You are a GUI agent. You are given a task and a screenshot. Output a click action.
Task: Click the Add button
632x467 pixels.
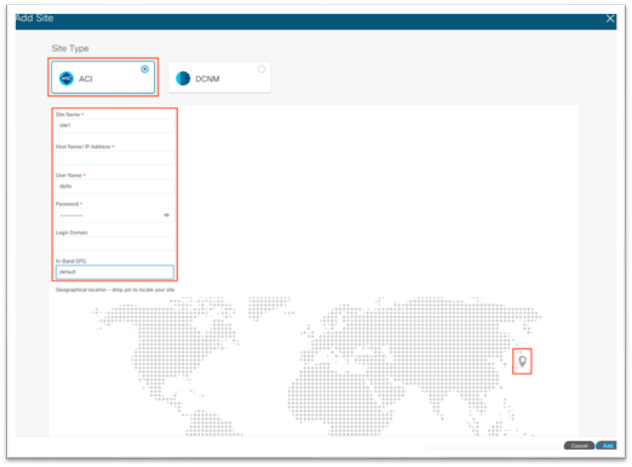click(607, 445)
